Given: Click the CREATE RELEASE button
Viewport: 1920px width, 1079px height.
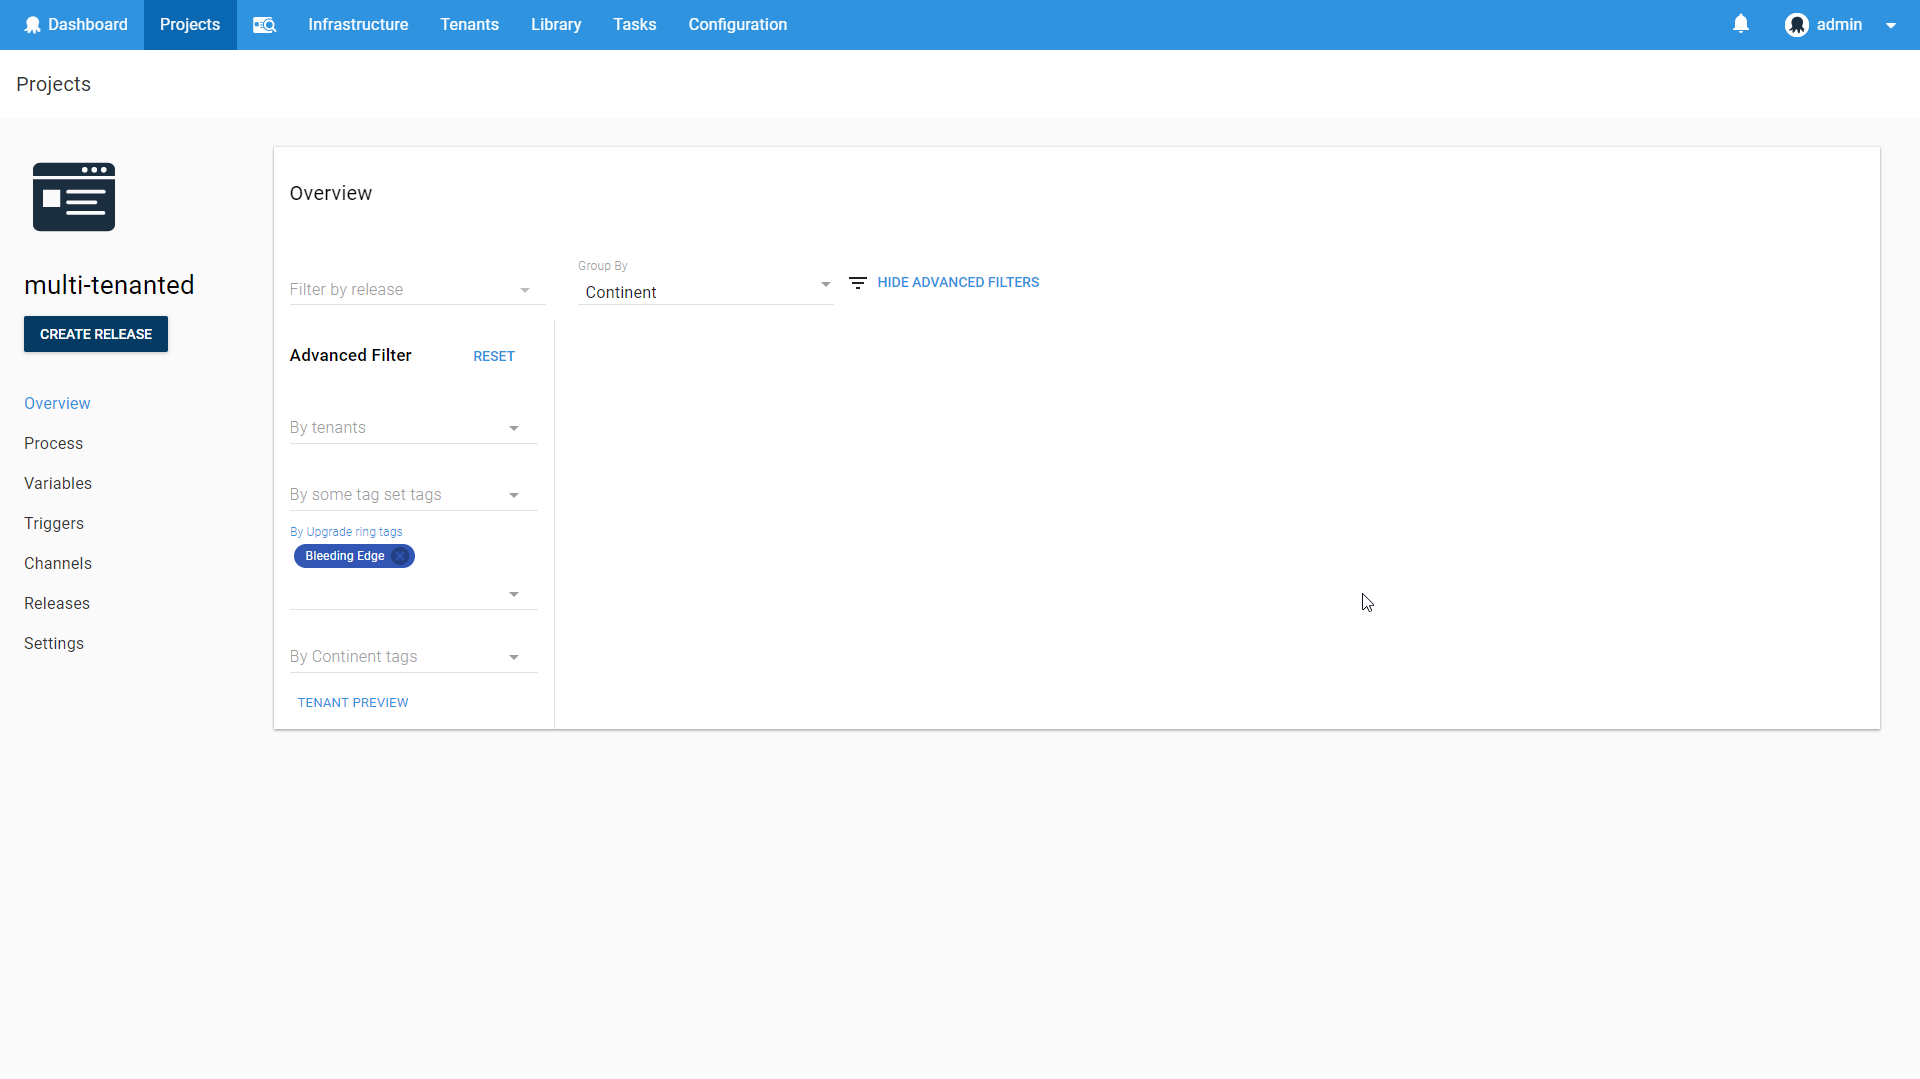Looking at the screenshot, I should tap(95, 333).
